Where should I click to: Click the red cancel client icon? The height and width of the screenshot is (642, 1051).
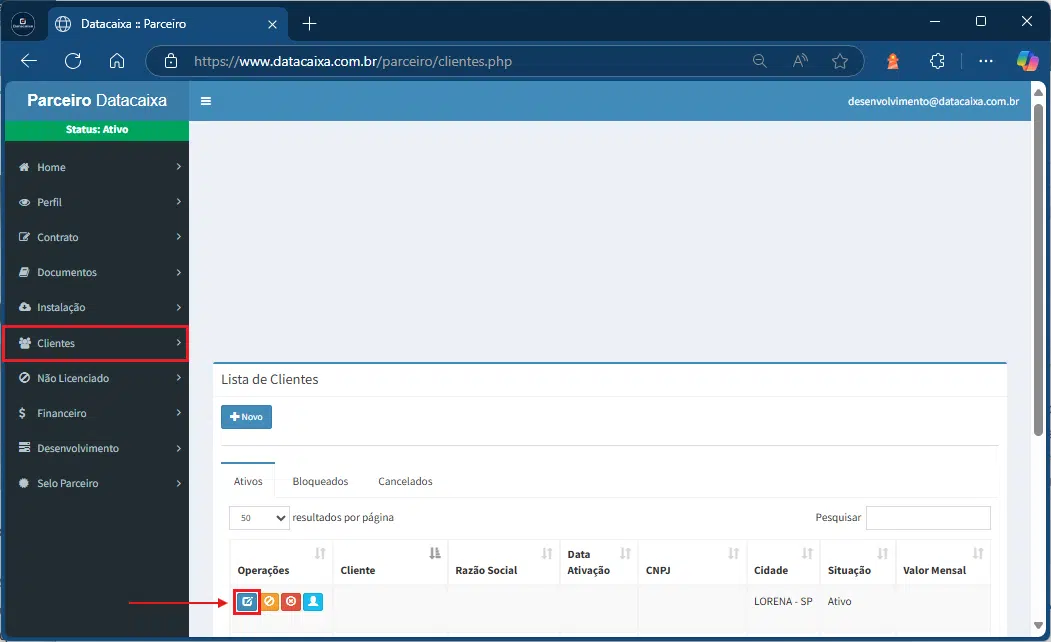click(291, 602)
